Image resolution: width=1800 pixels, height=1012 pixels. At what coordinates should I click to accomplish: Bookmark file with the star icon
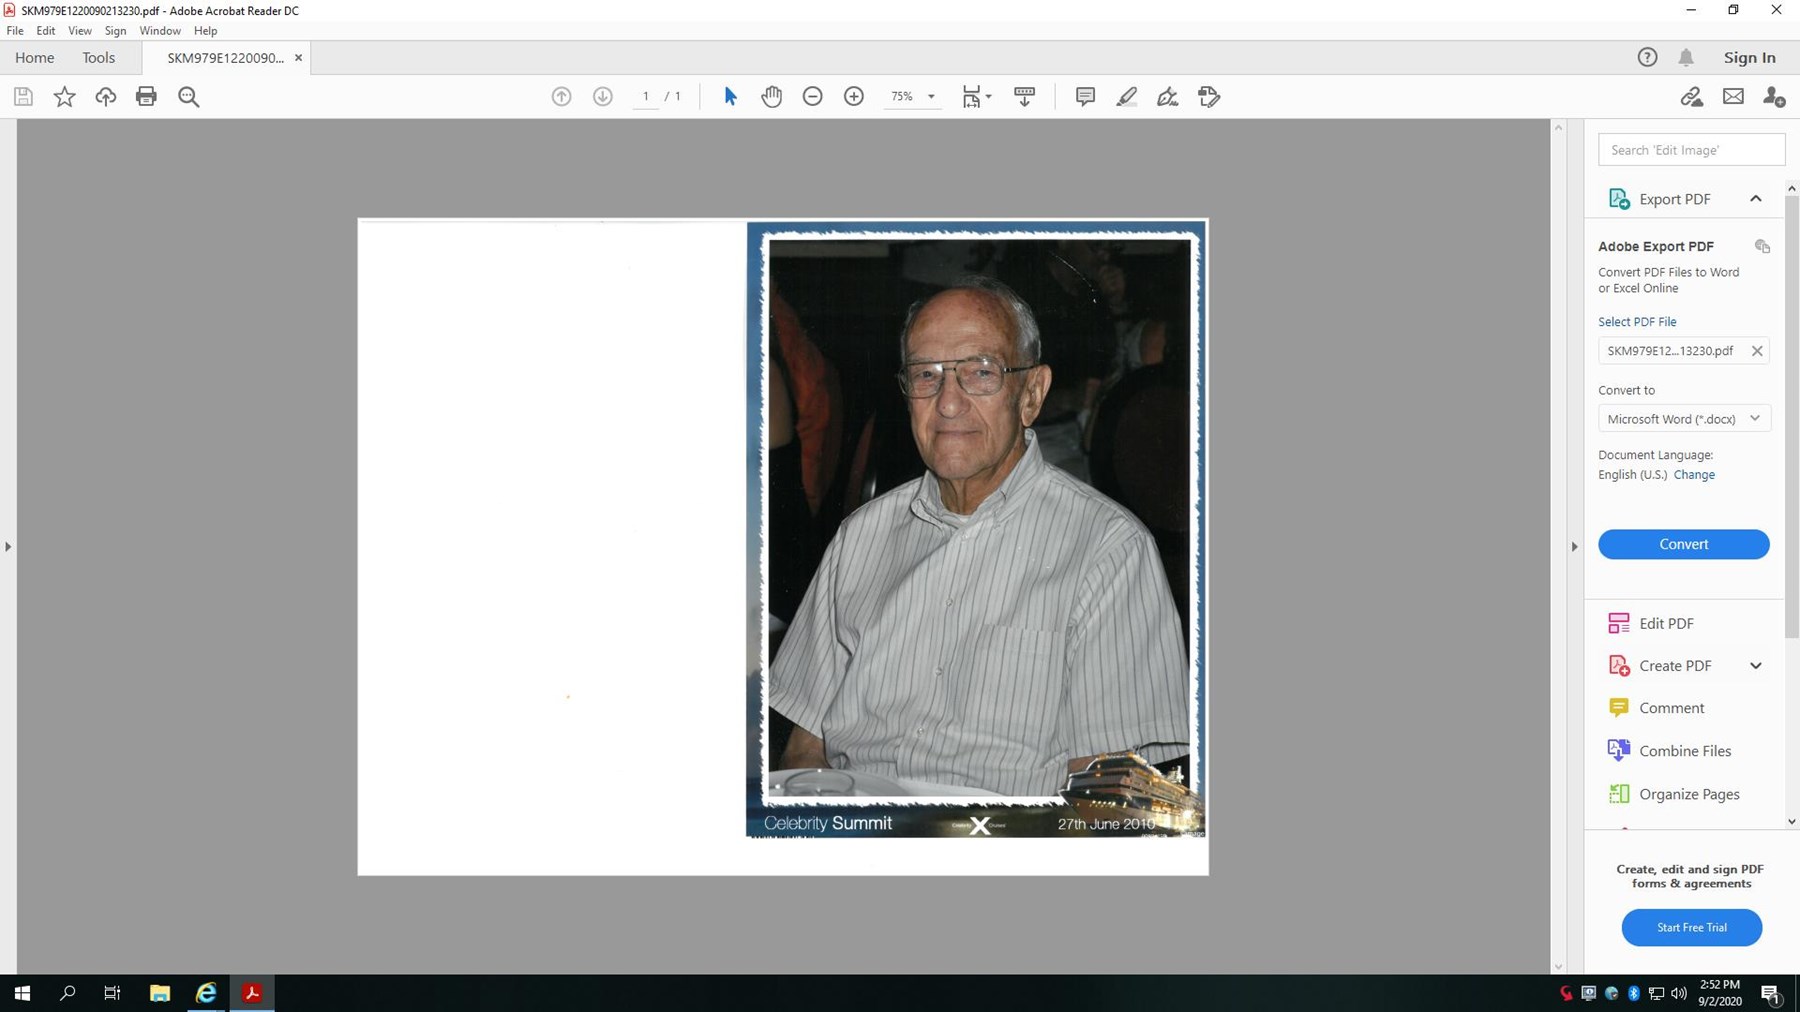[64, 97]
